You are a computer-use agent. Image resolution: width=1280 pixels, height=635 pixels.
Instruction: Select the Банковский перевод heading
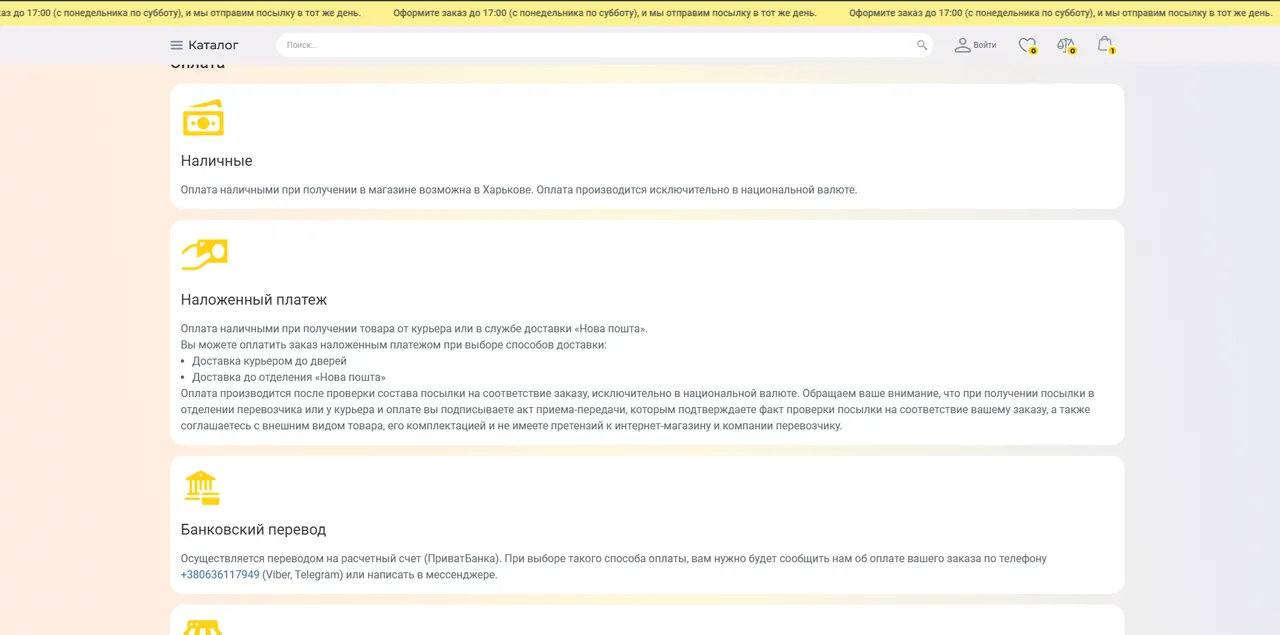point(253,530)
